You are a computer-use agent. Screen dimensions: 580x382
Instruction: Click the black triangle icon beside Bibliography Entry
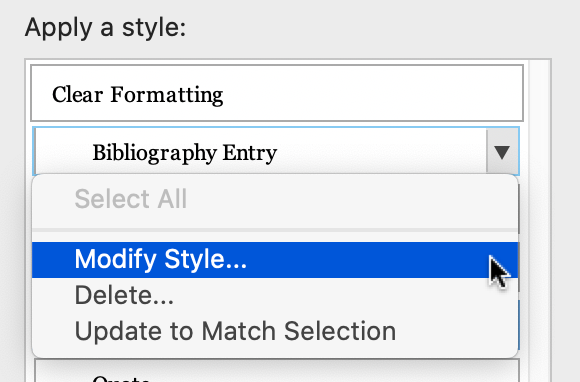click(502, 152)
